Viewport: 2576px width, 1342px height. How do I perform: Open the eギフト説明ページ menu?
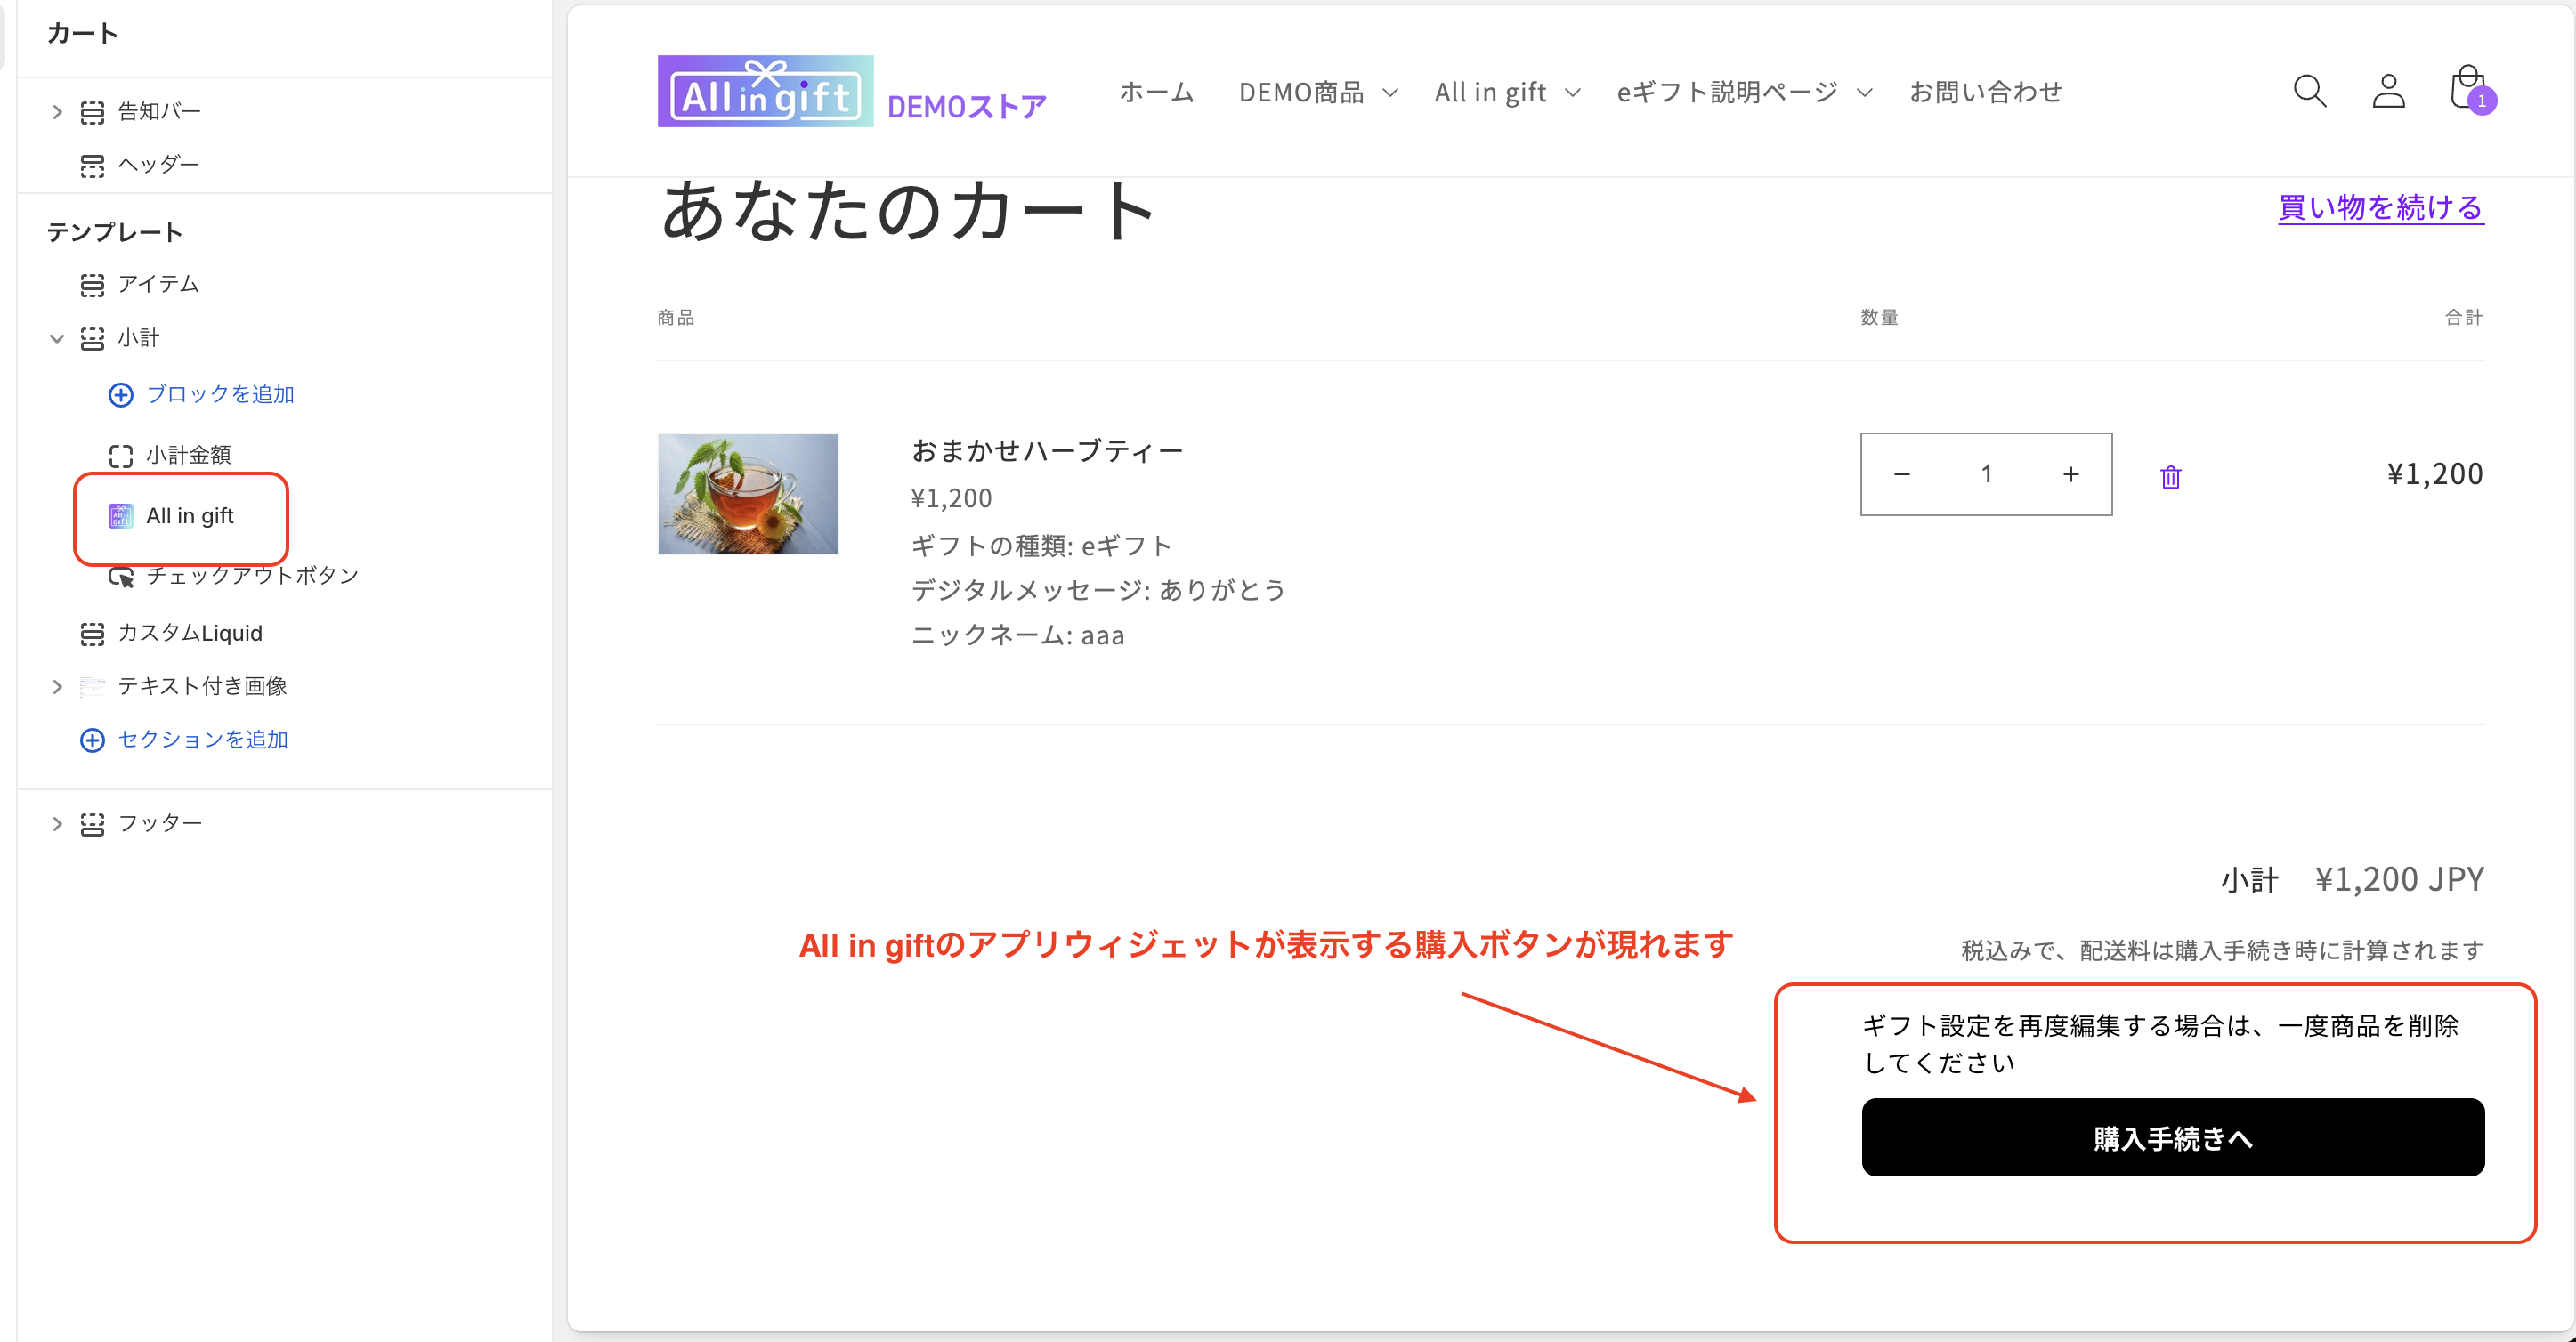coord(1743,92)
